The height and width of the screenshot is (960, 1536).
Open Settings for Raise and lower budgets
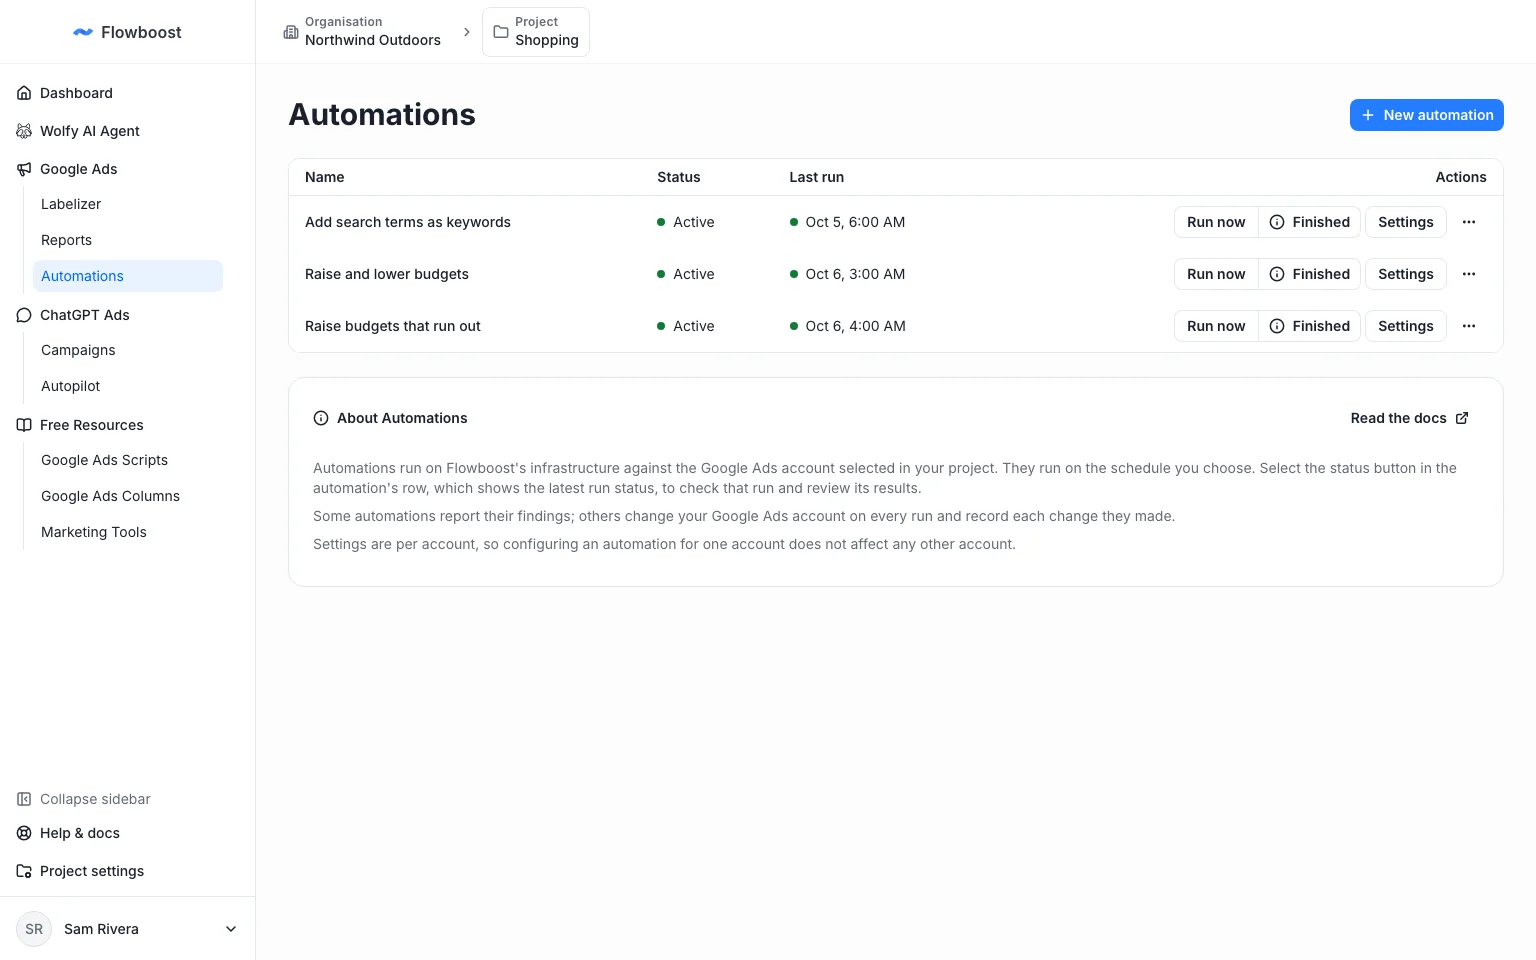1406,274
